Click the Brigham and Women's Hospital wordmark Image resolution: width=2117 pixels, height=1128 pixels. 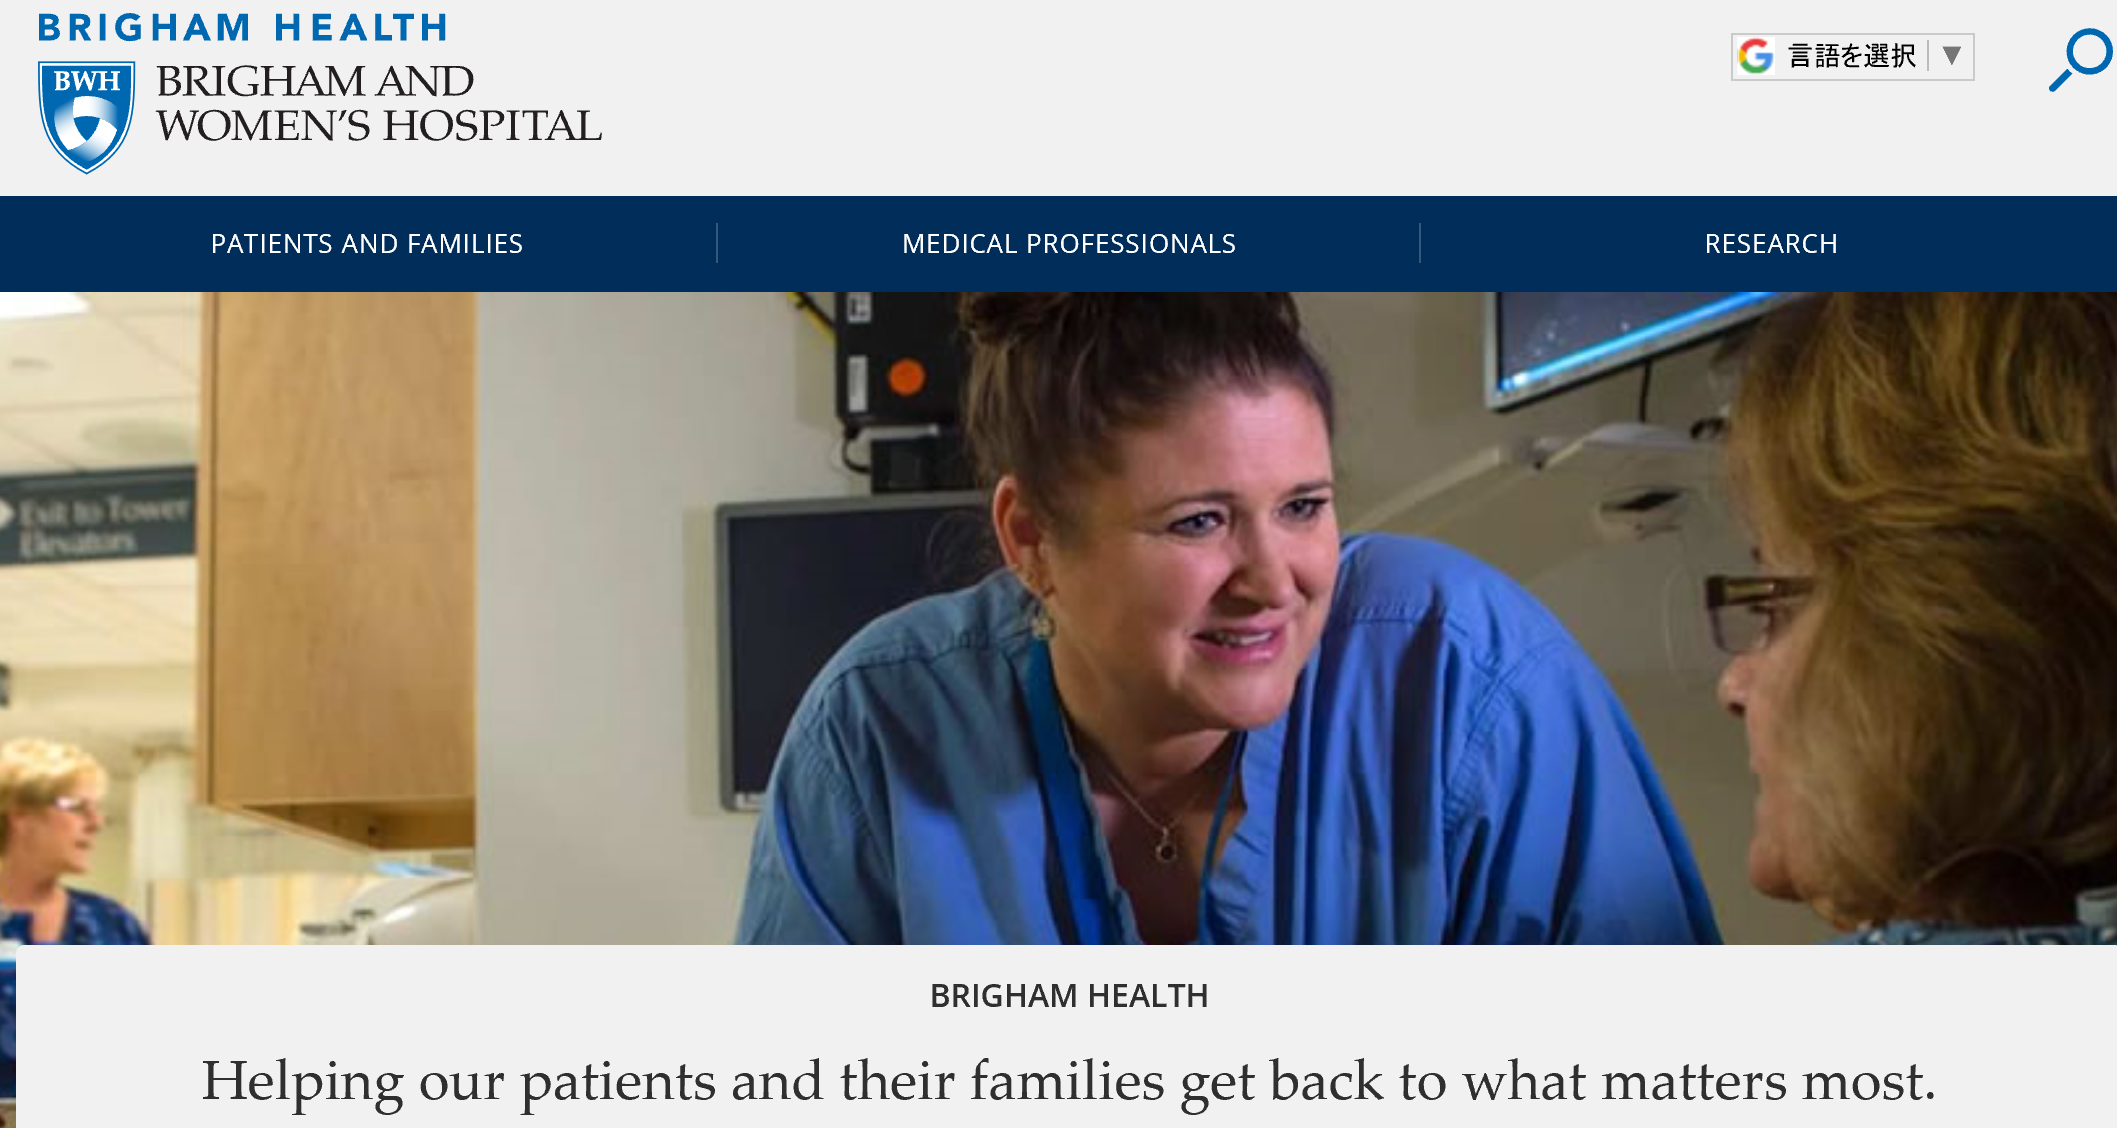[378, 103]
